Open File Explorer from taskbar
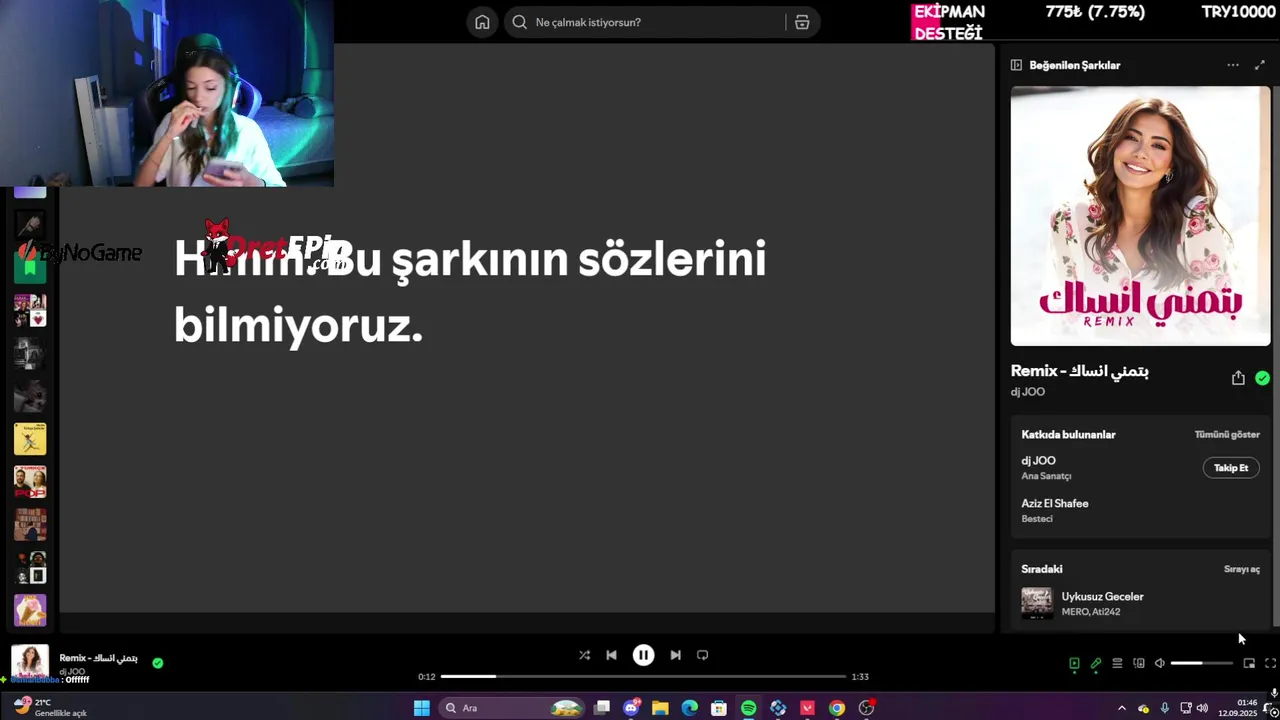1280x720 pixels. [660, 708]
